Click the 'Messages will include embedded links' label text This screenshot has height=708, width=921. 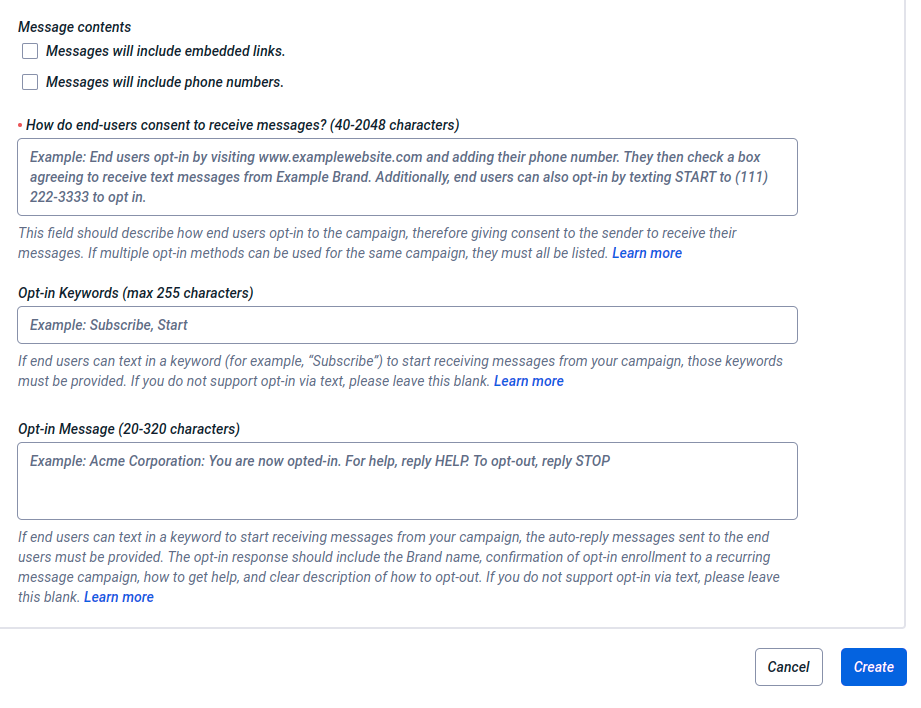[165, 51]
